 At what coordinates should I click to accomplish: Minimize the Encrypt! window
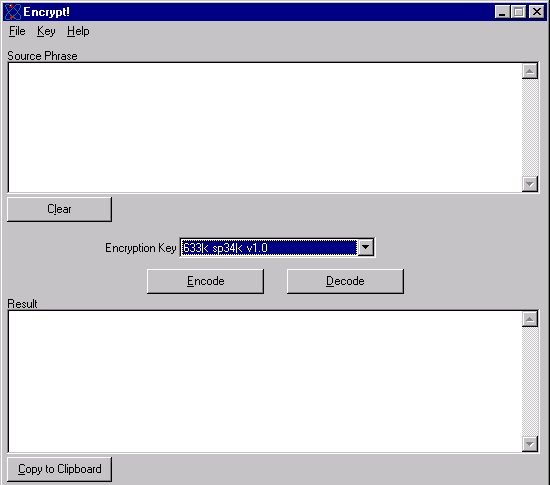[x=502, y=12]
